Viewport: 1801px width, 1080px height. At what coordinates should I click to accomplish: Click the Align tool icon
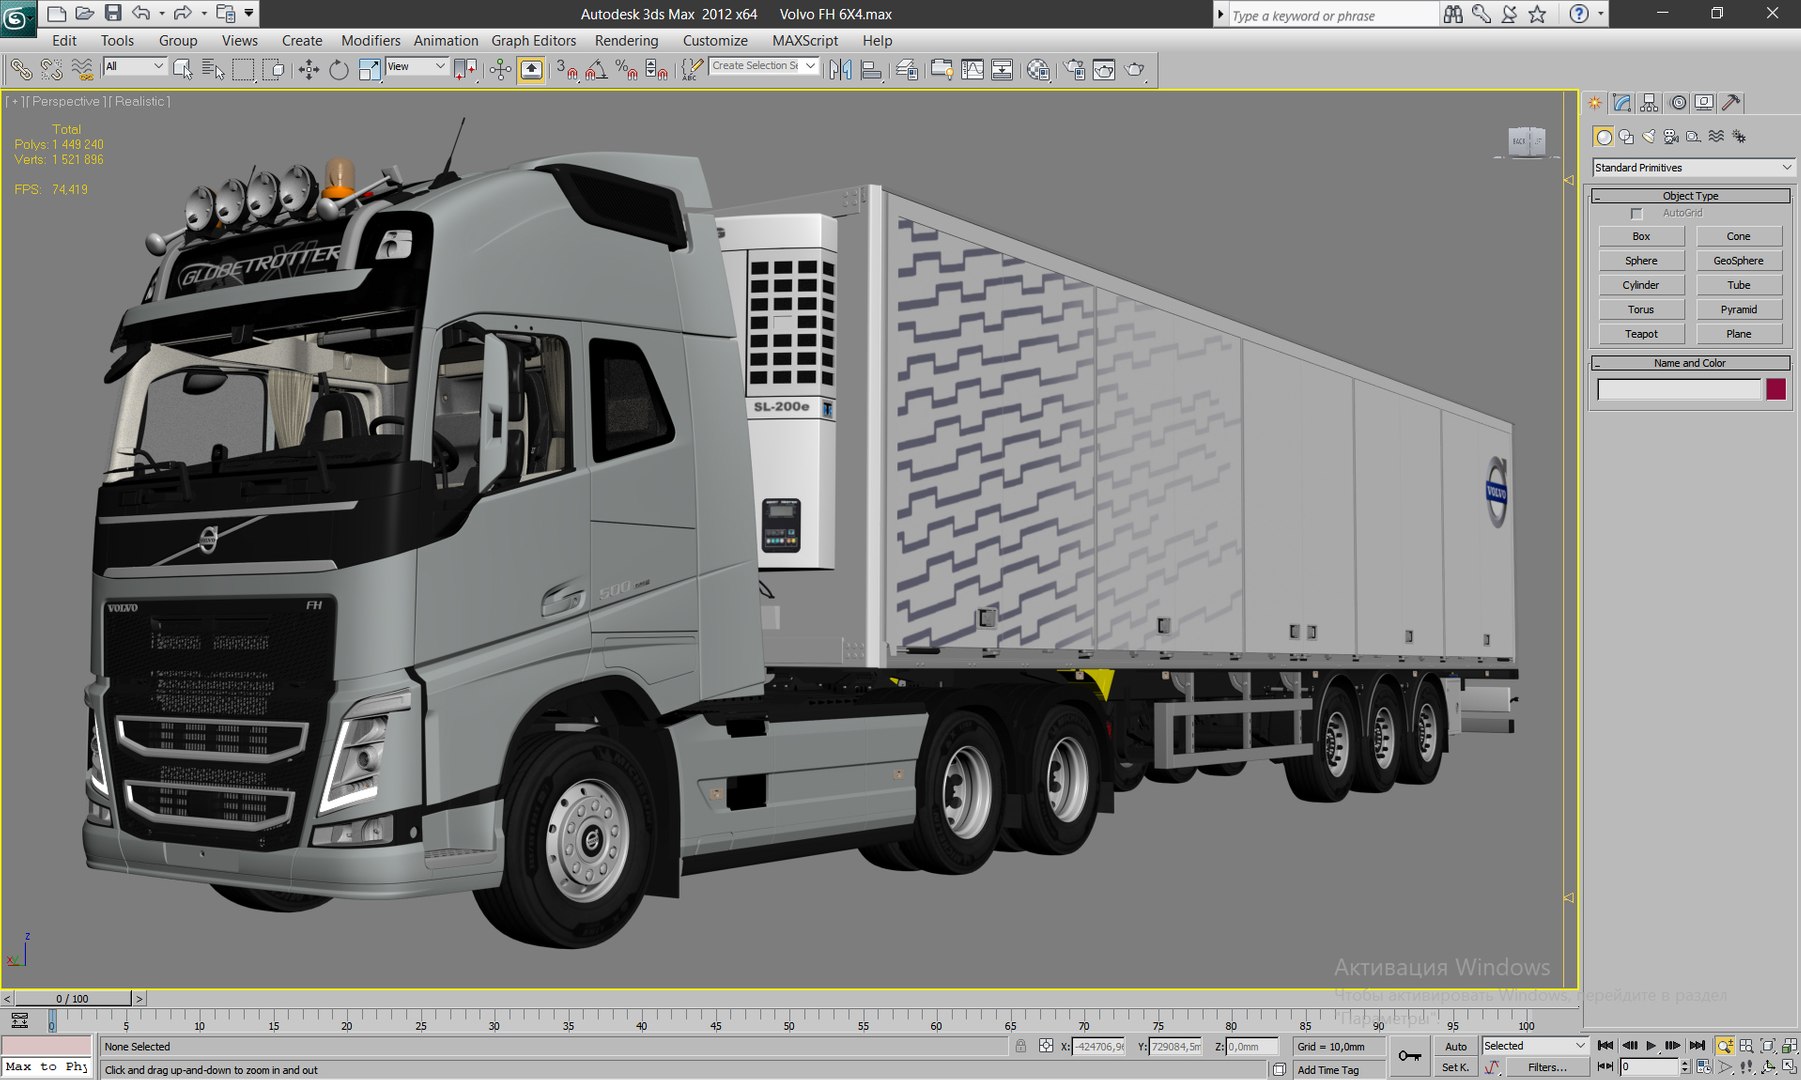point(871,69)
